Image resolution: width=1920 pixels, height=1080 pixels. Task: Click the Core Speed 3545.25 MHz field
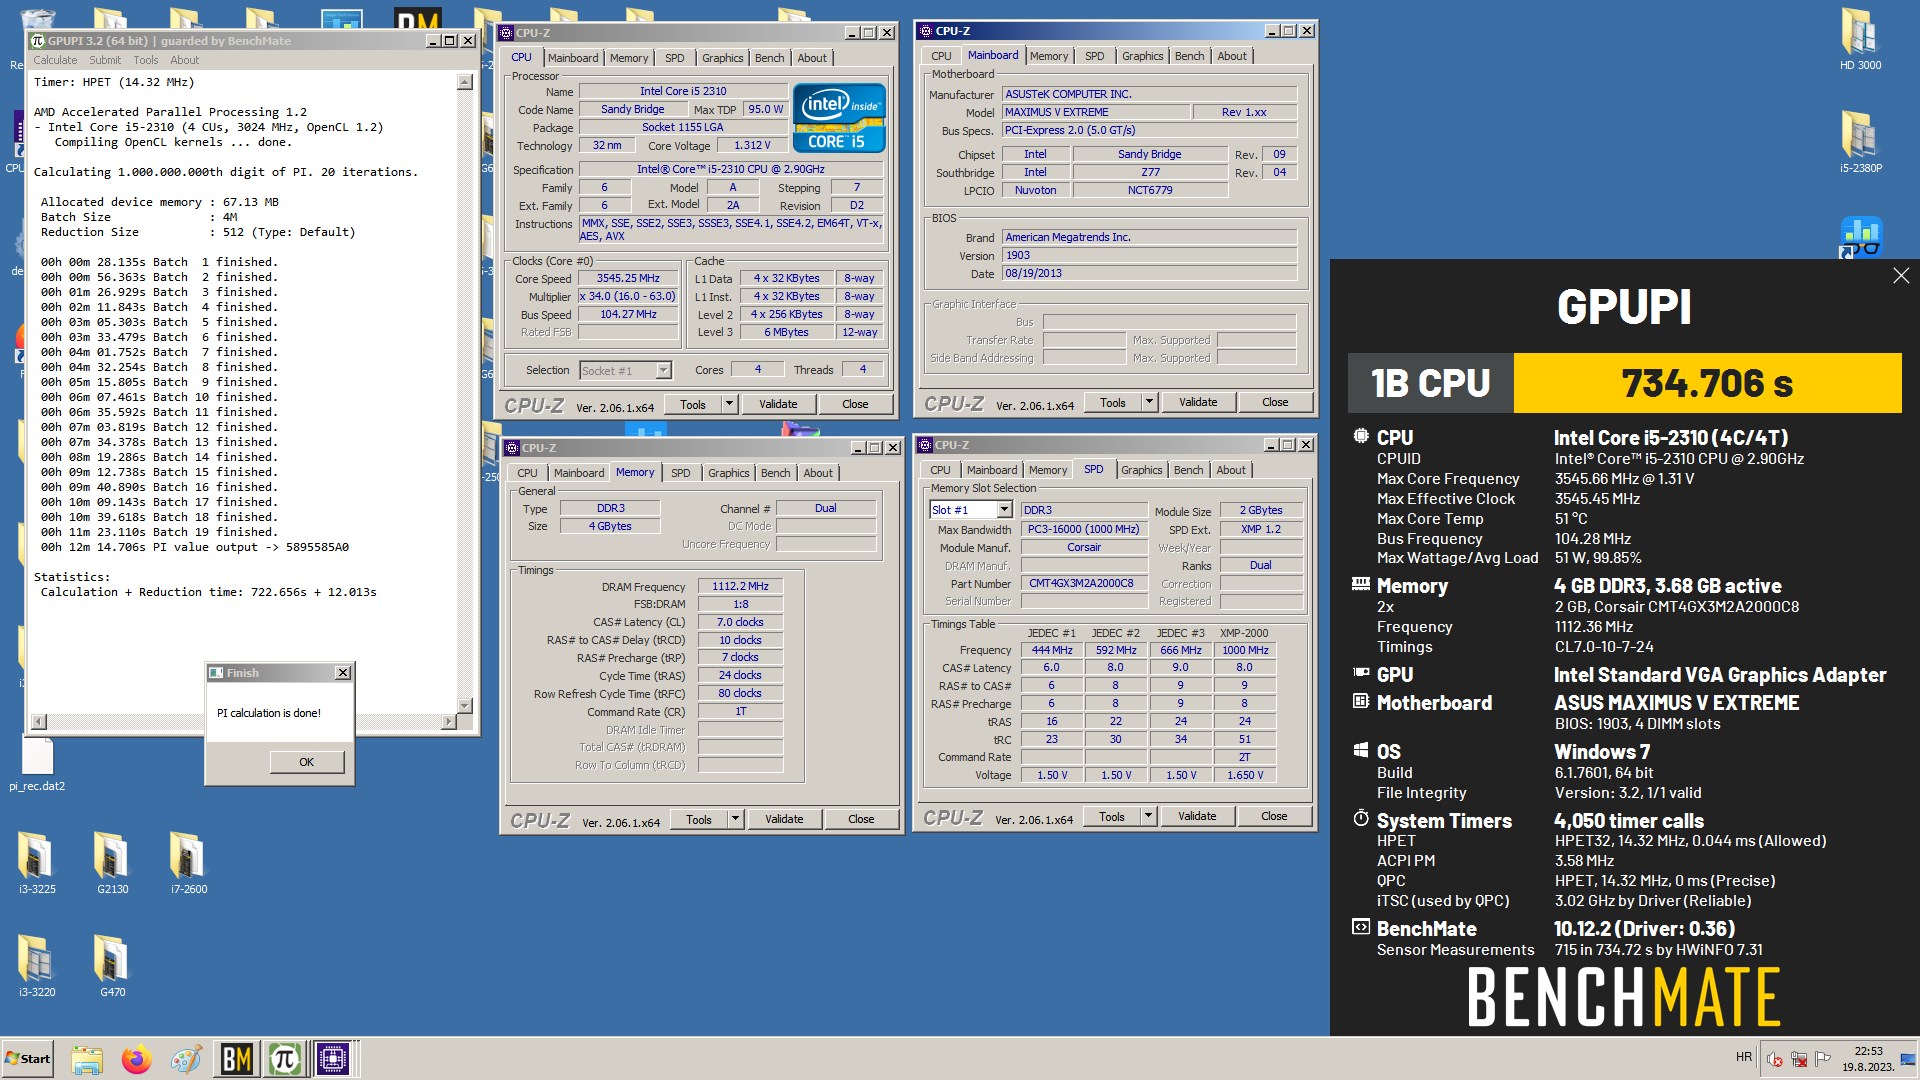click(628, 279)
